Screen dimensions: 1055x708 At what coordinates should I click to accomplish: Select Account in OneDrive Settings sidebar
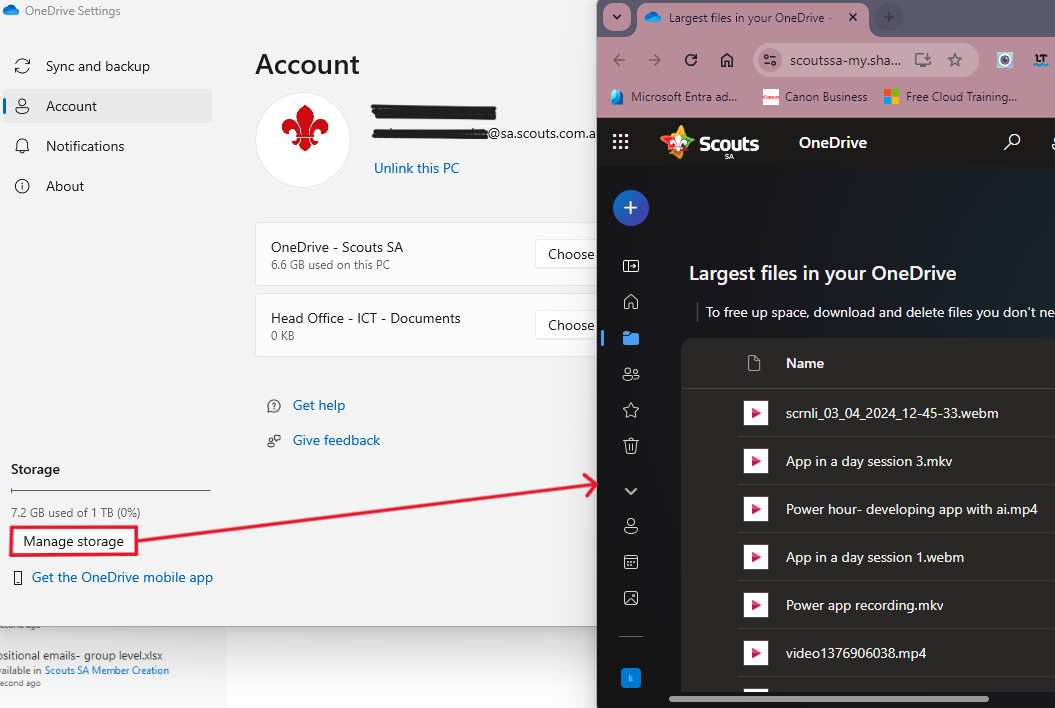tap(108, 106)
